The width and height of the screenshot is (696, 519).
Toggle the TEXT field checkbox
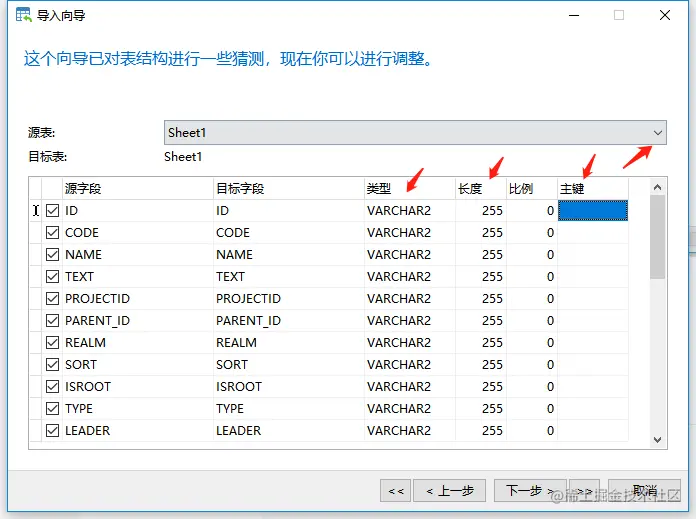[52, 277]
